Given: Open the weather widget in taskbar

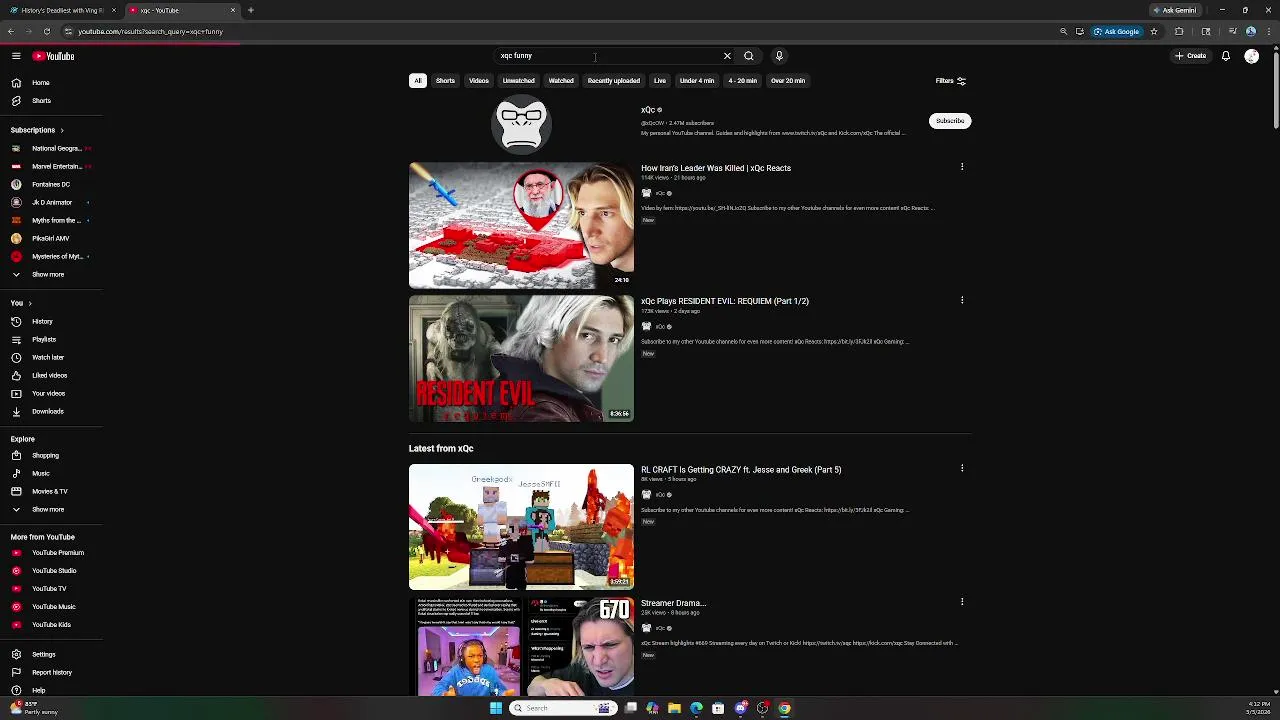Looking at the screenshot, I should tap(34, 708).
